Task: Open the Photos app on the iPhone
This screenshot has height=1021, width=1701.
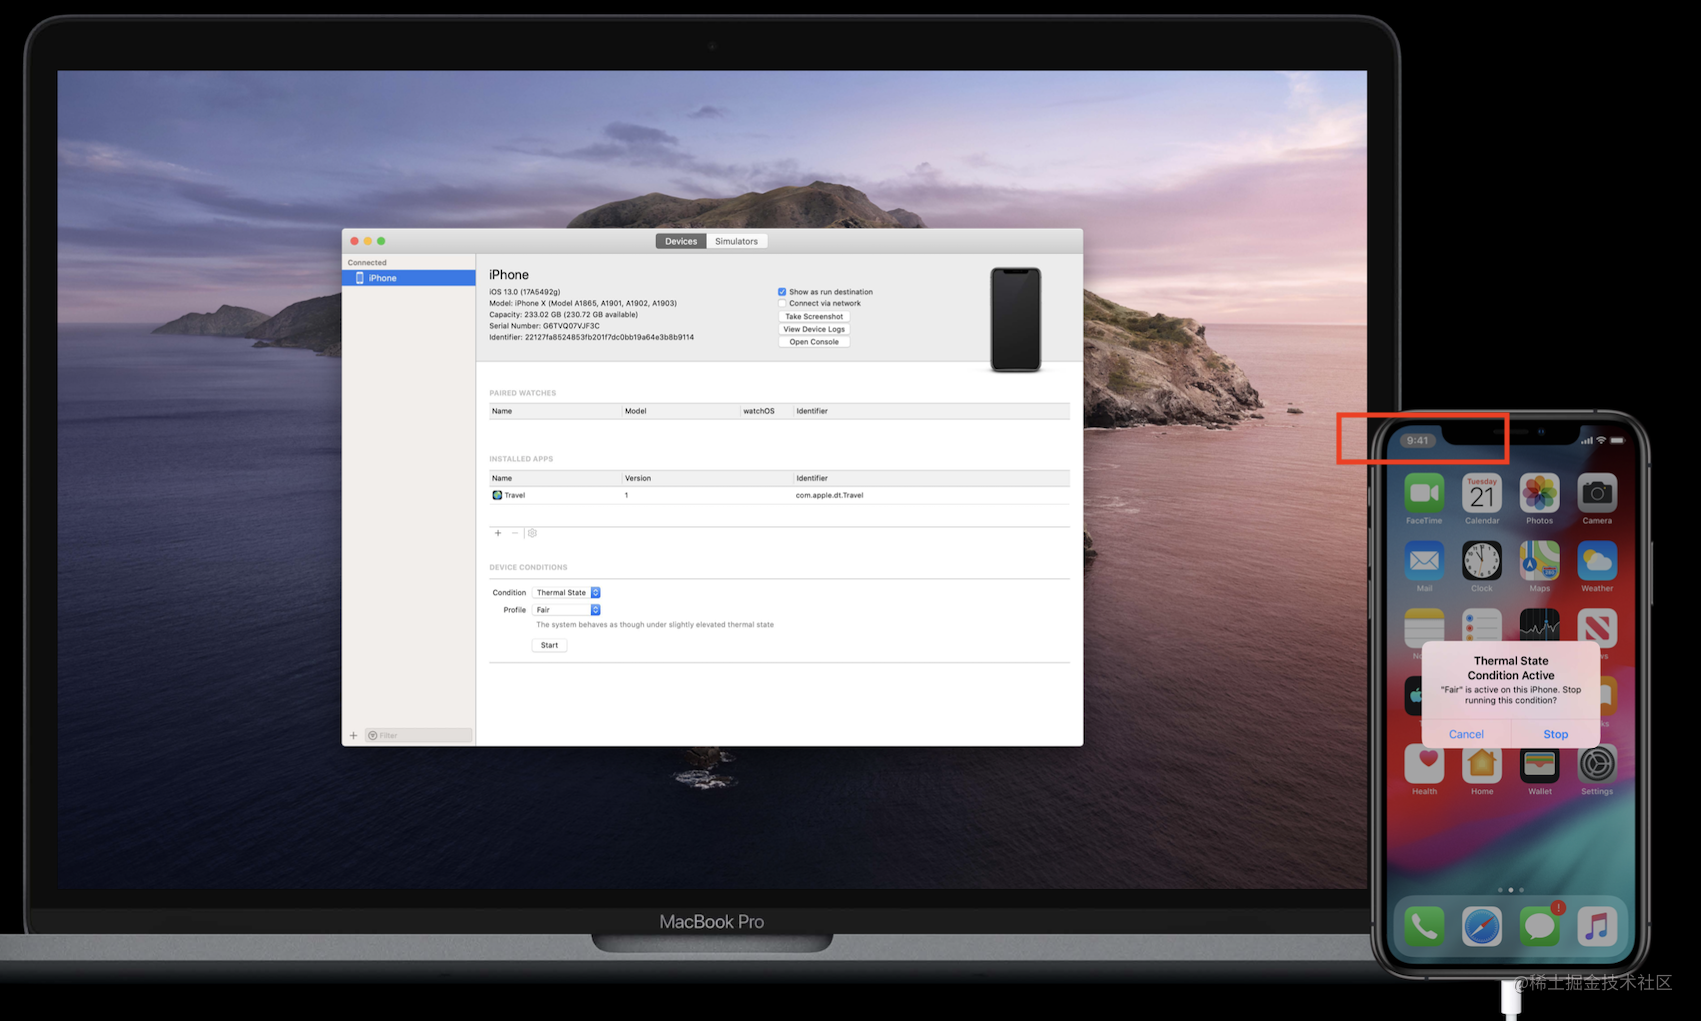Action: pyautogui.click(x=1539, y=494)
